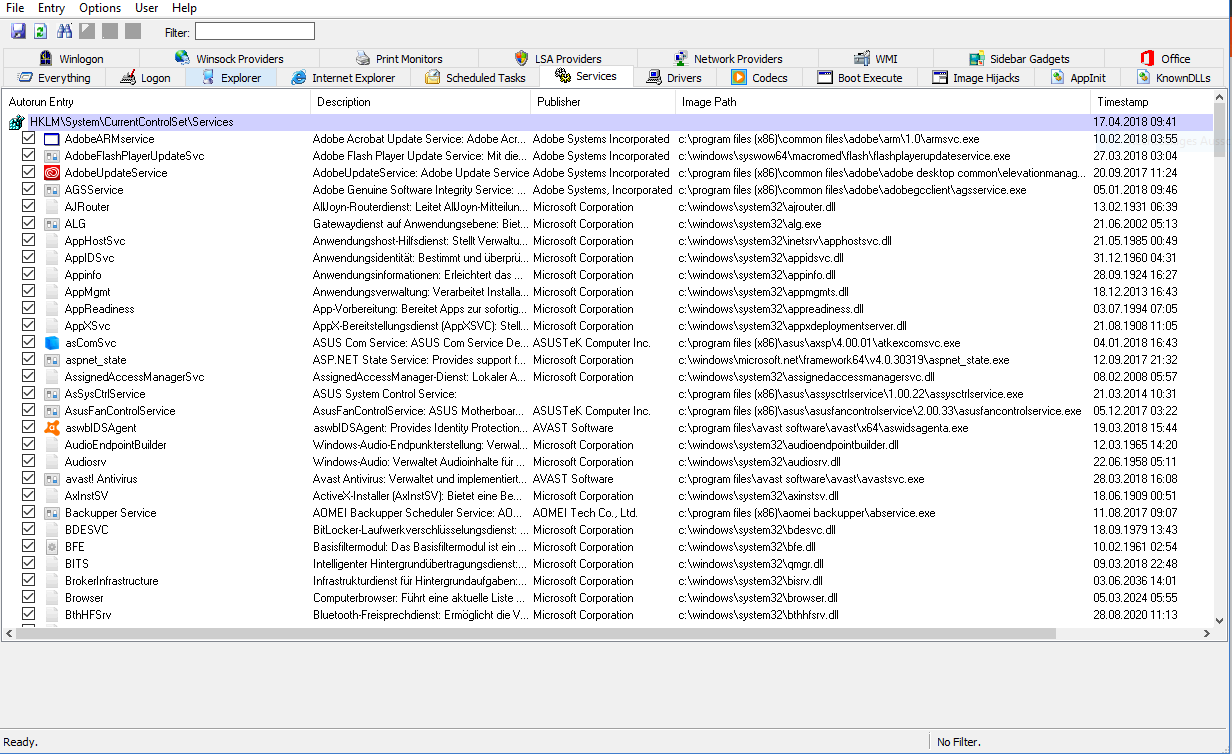1232x754 pixels.
Task: Disable the AdobeFlashPlayerUpdateSvc checkbox
Action: 29,156
